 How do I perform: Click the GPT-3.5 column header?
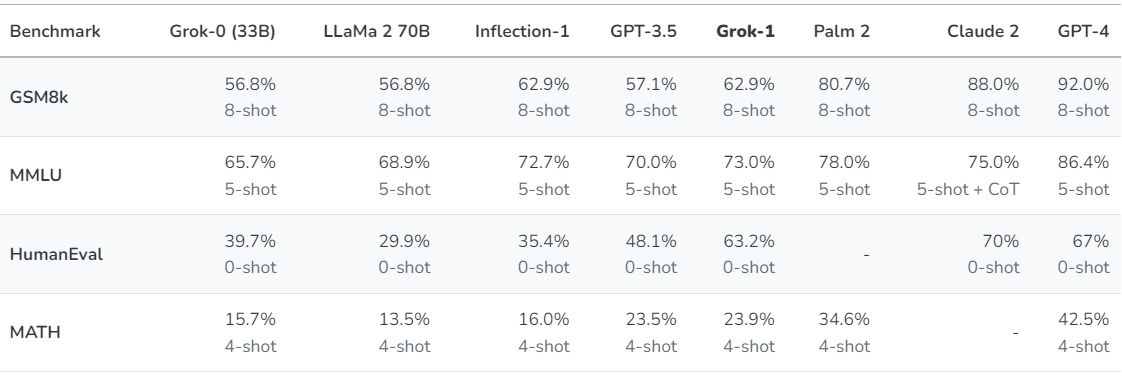tap(643, 31)
